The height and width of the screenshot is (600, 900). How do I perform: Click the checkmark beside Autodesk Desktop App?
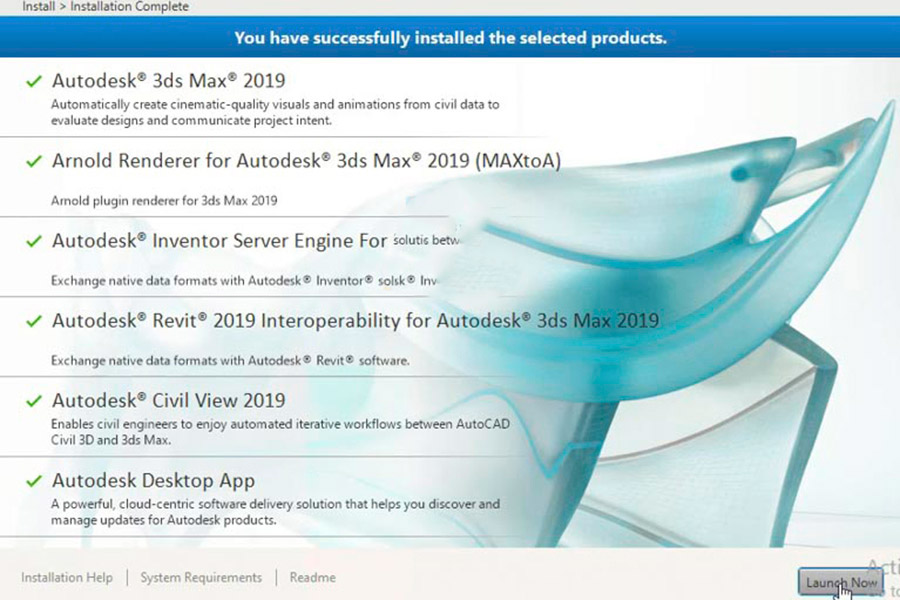pos(34,481)
